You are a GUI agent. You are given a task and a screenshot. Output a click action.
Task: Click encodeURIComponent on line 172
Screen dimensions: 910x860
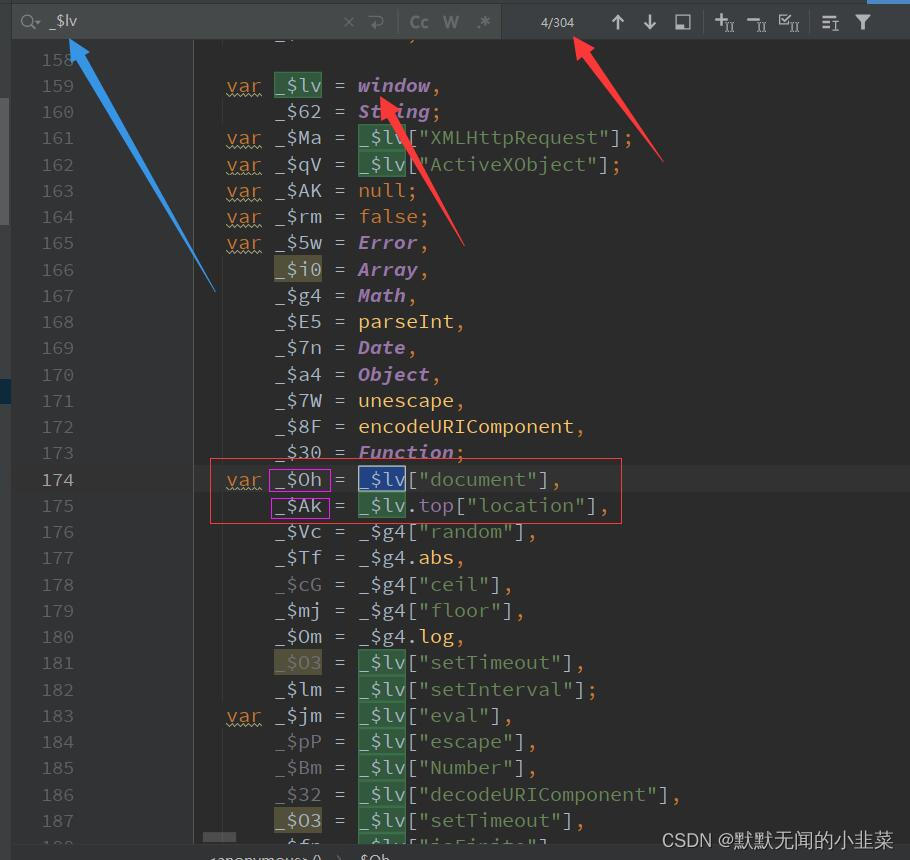tap(466, 427)
